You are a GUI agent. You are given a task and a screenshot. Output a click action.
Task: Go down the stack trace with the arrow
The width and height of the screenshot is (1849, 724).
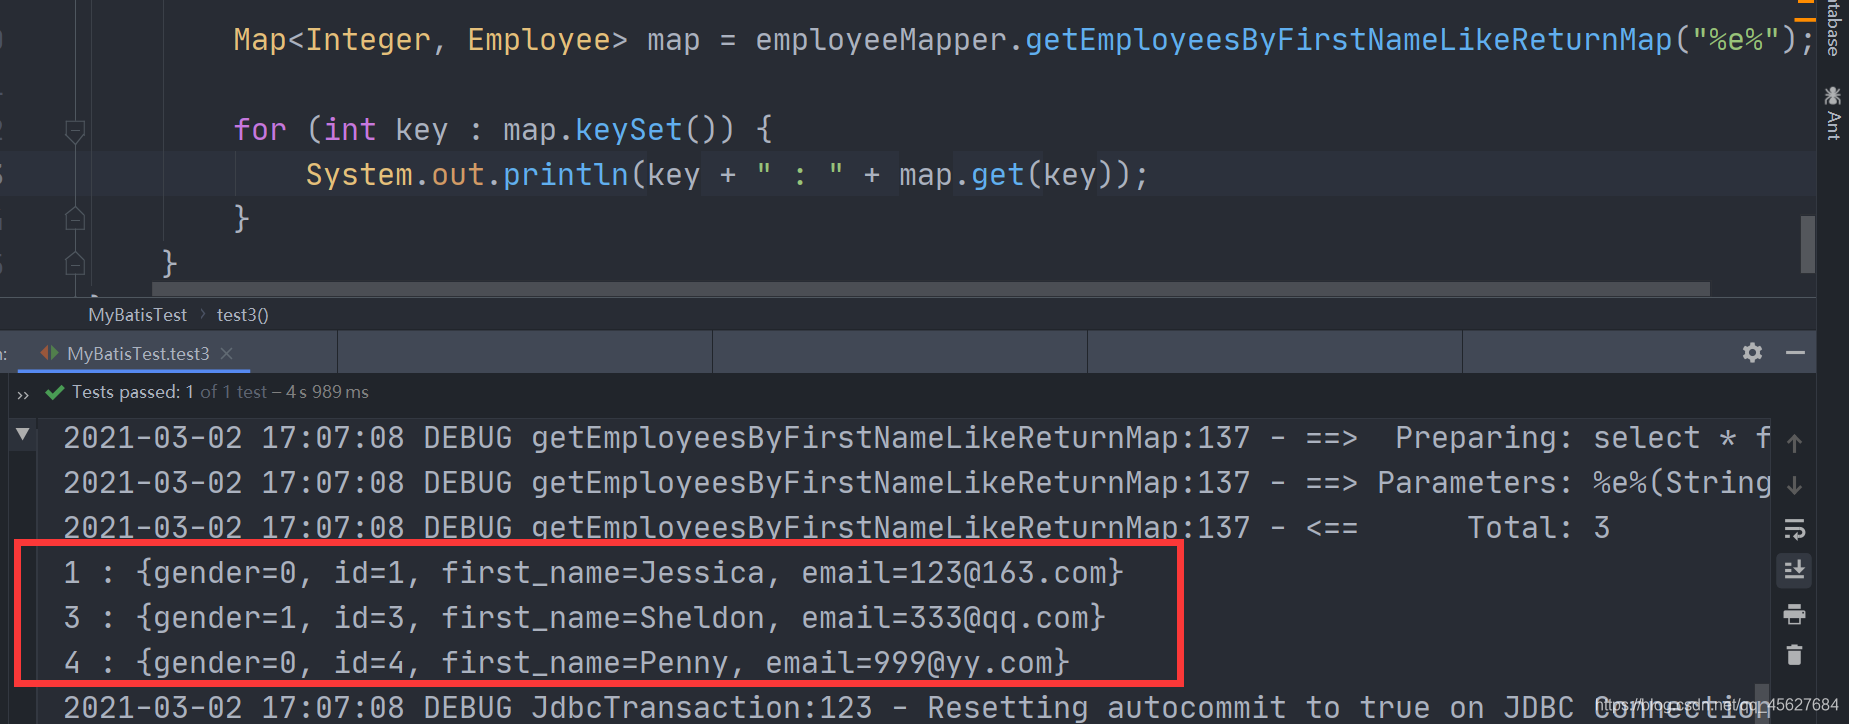[x=1794, y=485]
